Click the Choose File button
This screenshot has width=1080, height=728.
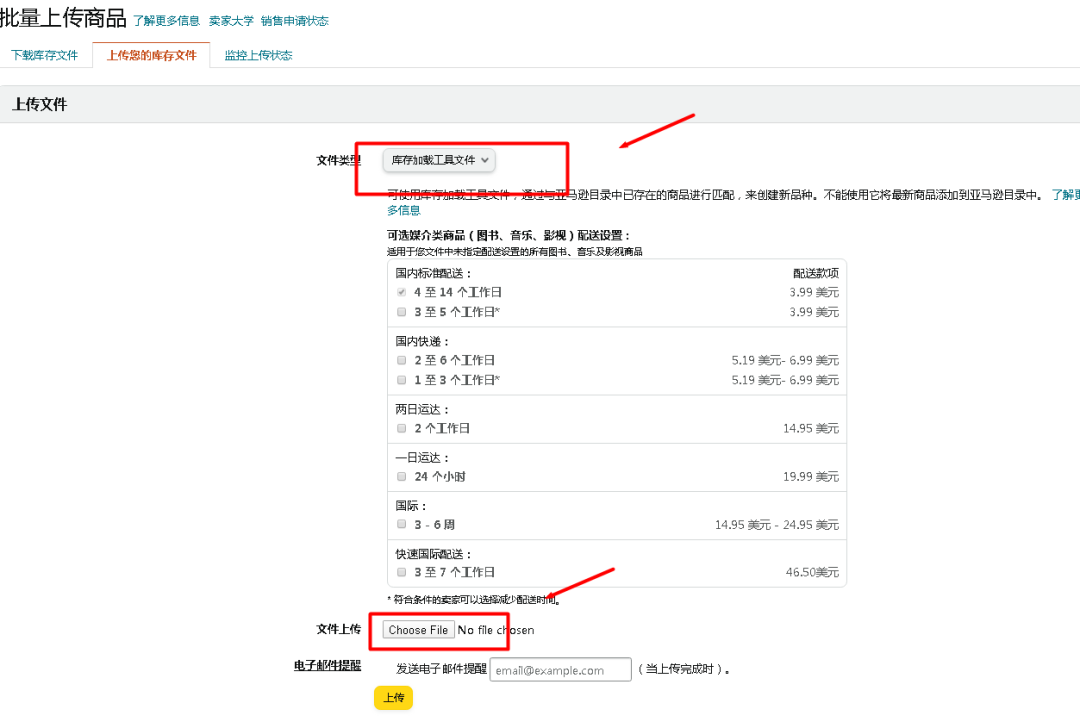tap(417, 629)
